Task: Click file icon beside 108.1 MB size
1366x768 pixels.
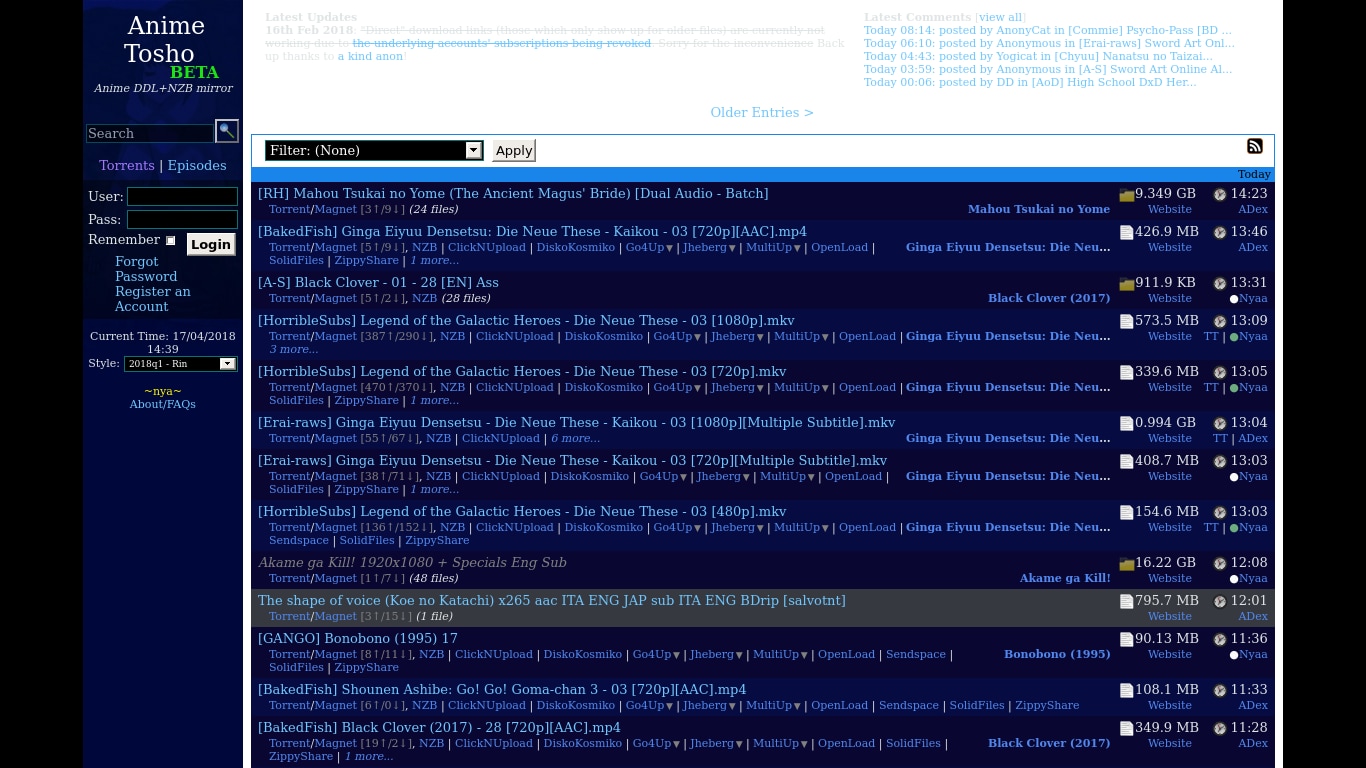Action: [x=1126, y=691]
